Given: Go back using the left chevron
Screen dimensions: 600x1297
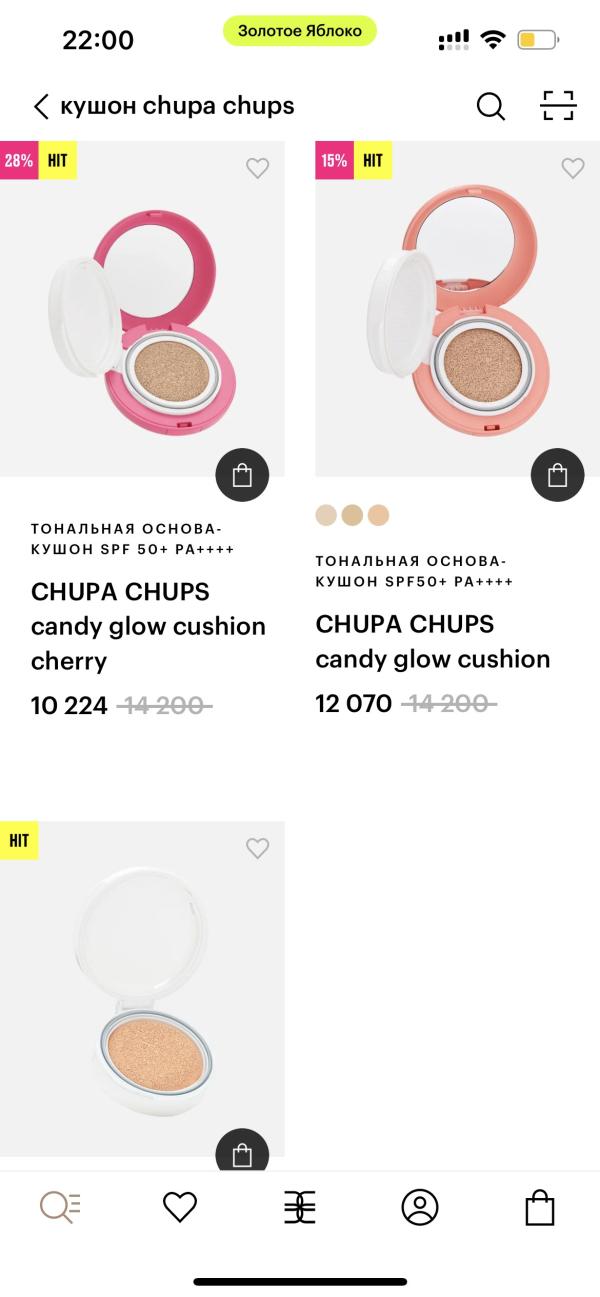Looking at the screenshot, I should (41, 106).
